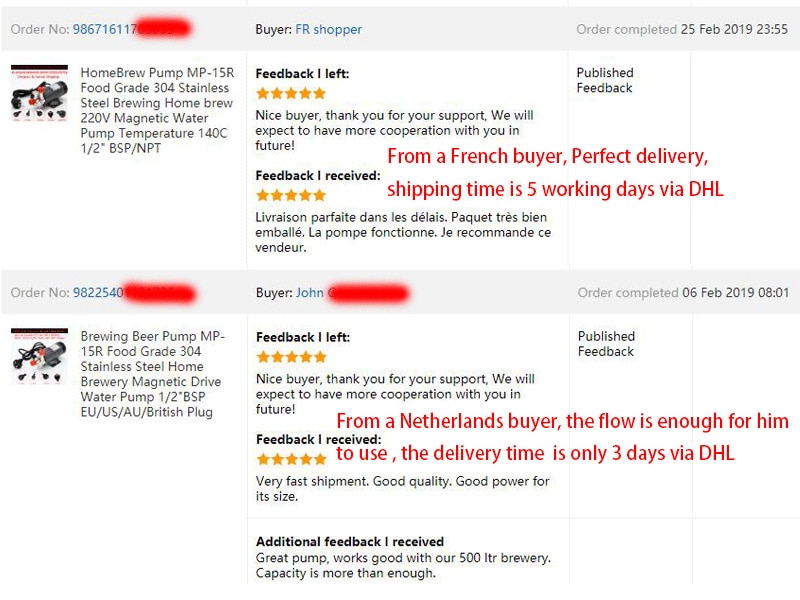Open the FR shopper buyer link
The width and height of the screenshot is (800, 600).
click(329, 30)
